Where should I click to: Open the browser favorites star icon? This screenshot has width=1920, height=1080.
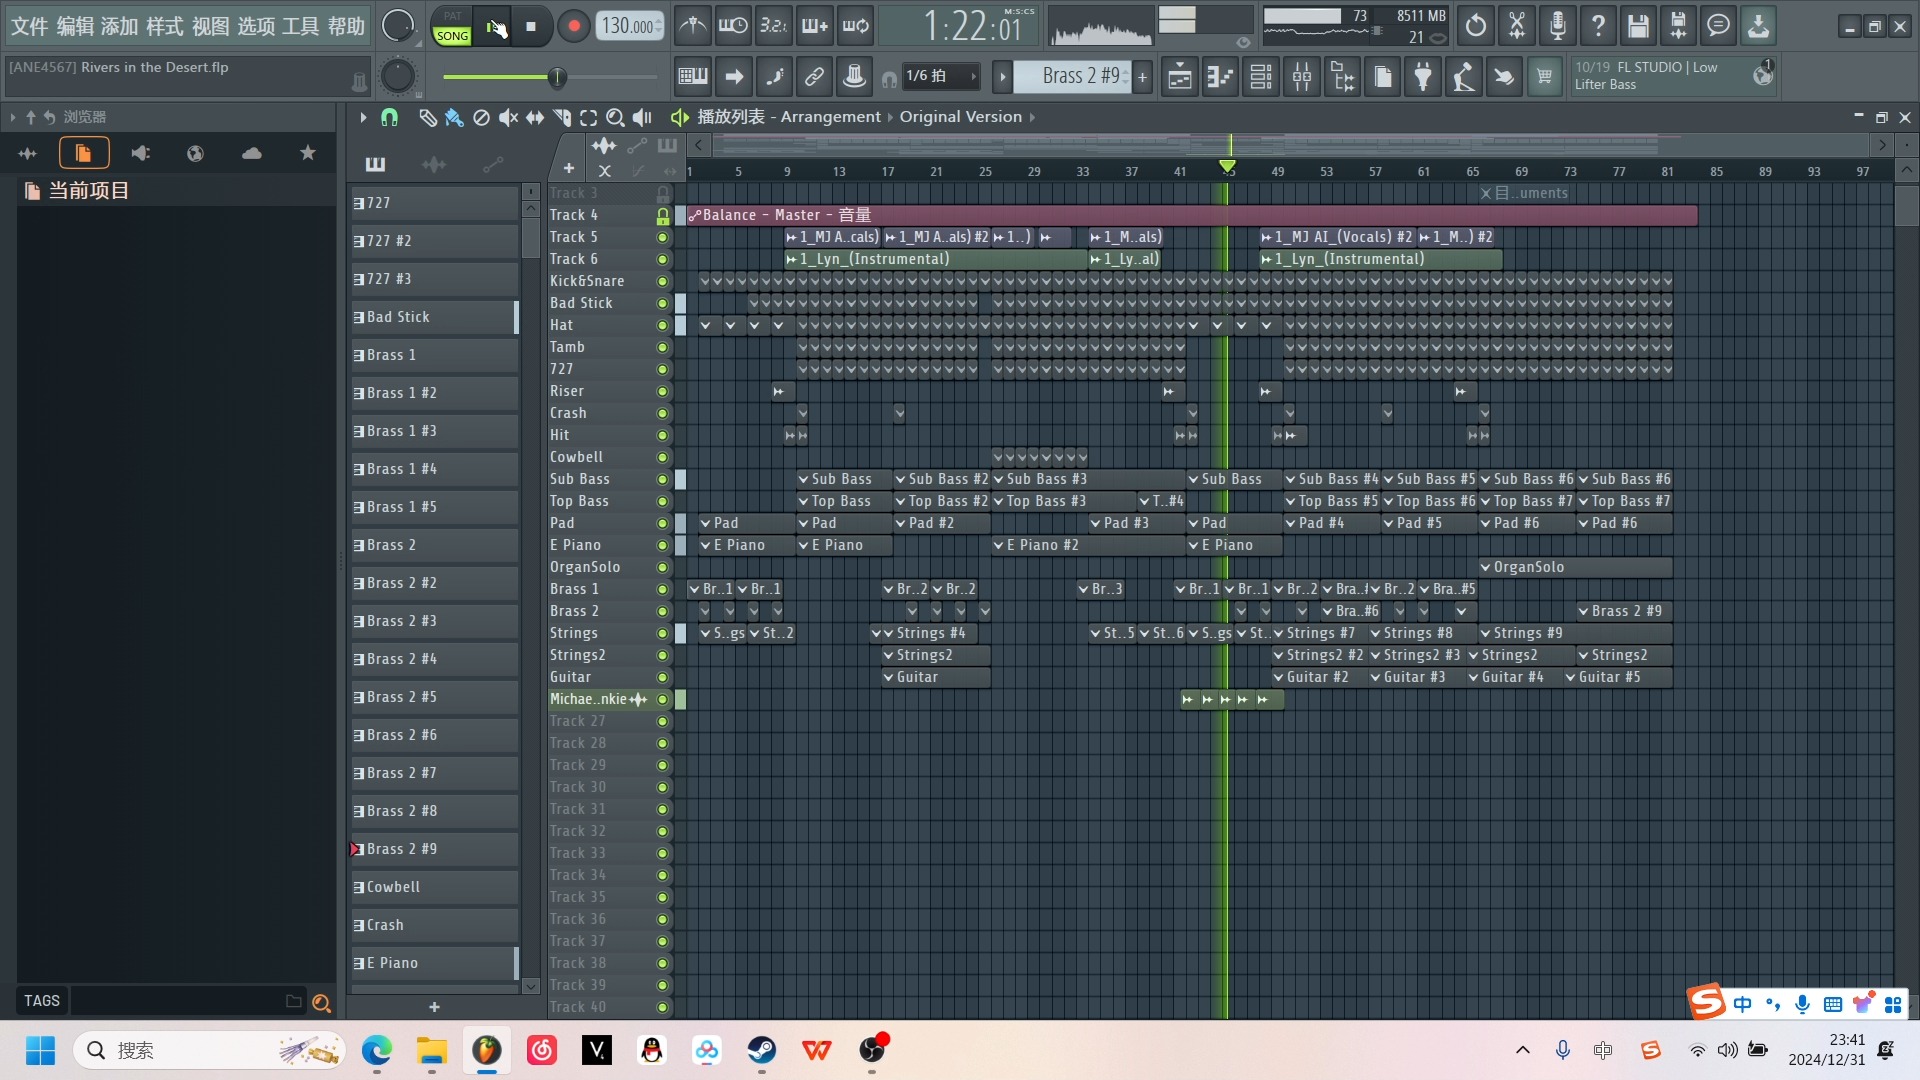pos(308,153)
